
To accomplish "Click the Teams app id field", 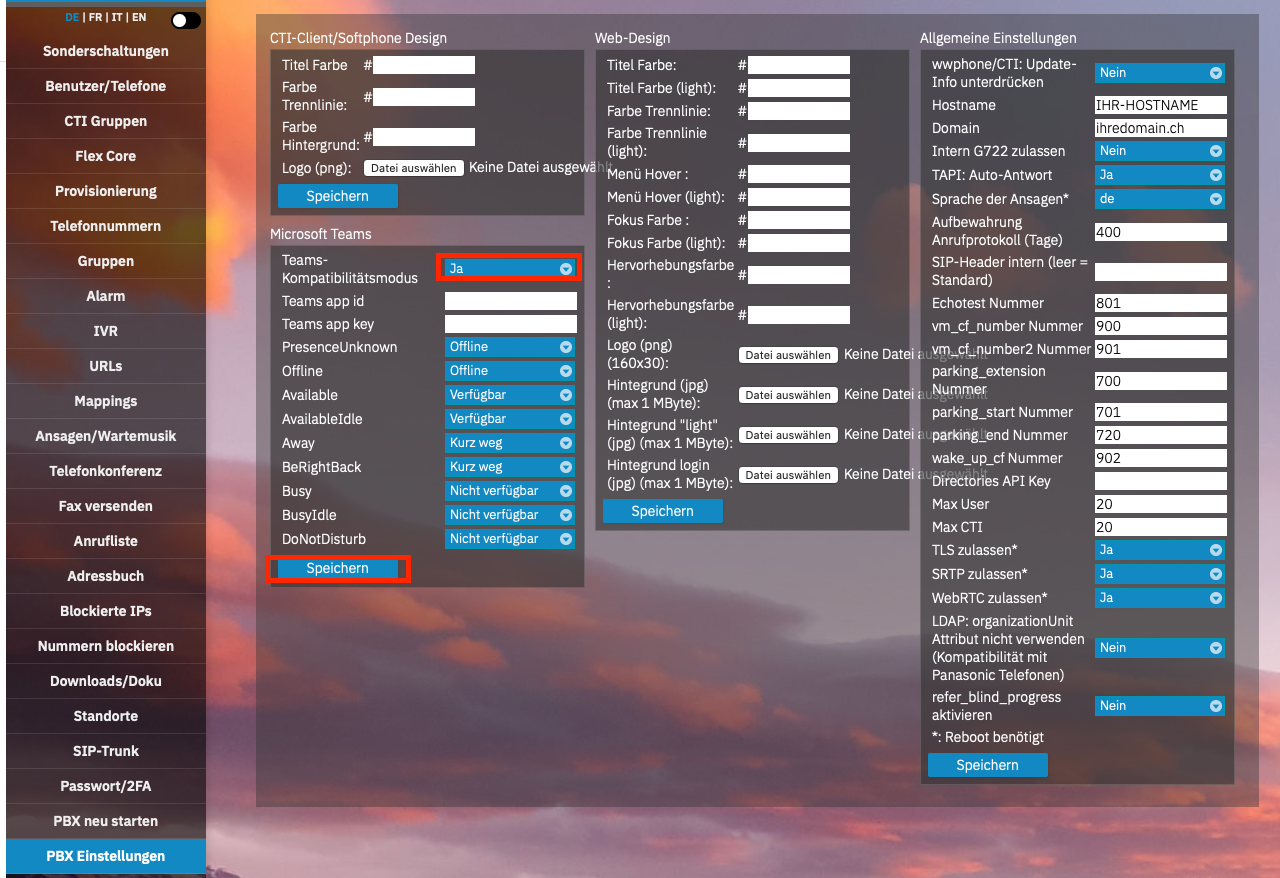I will point(510,301).
